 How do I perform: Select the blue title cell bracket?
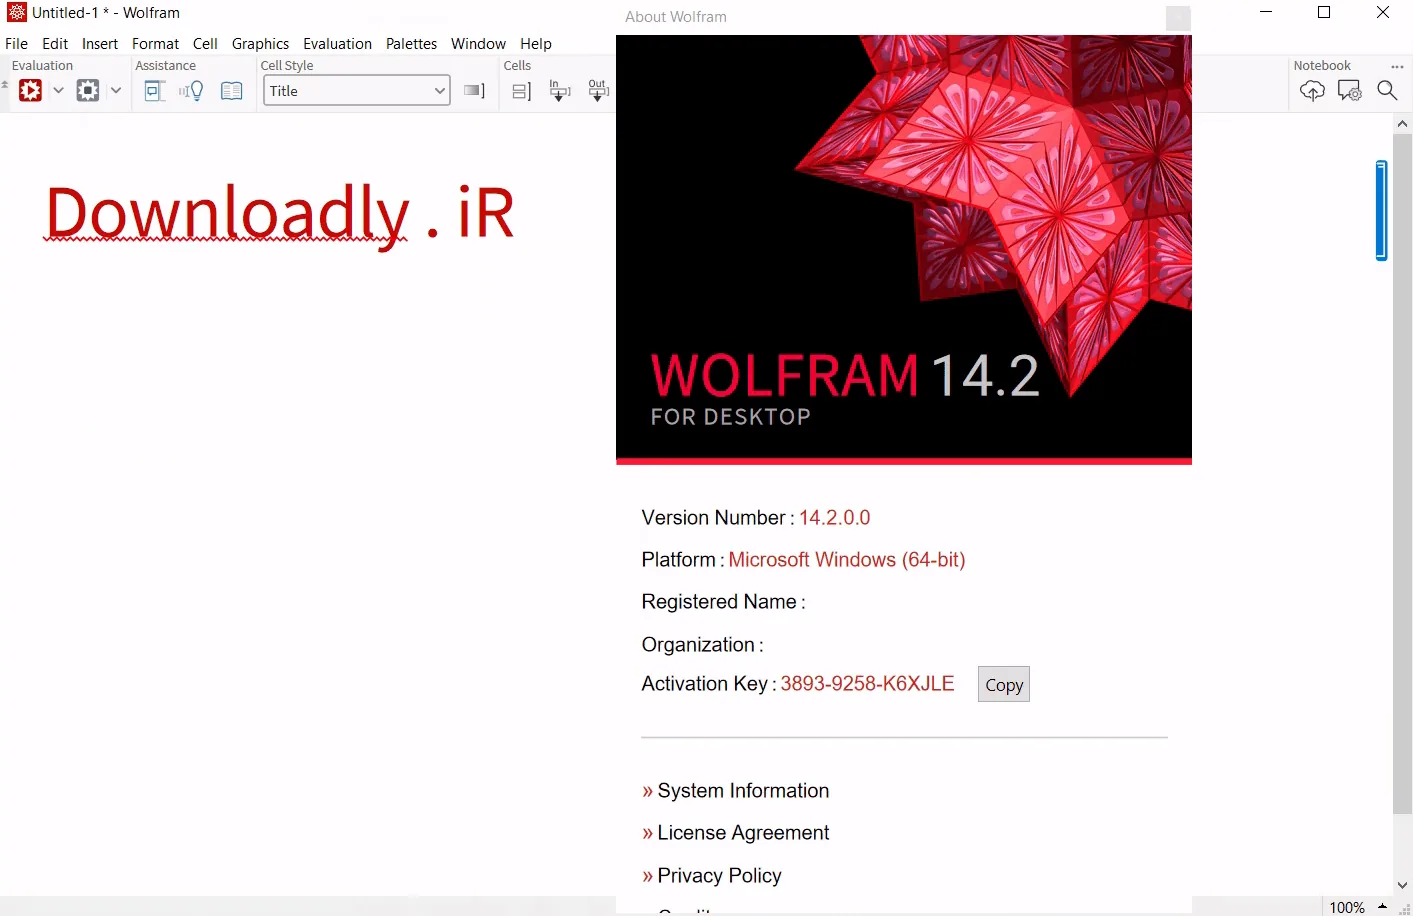click(x=1382, y=210)
